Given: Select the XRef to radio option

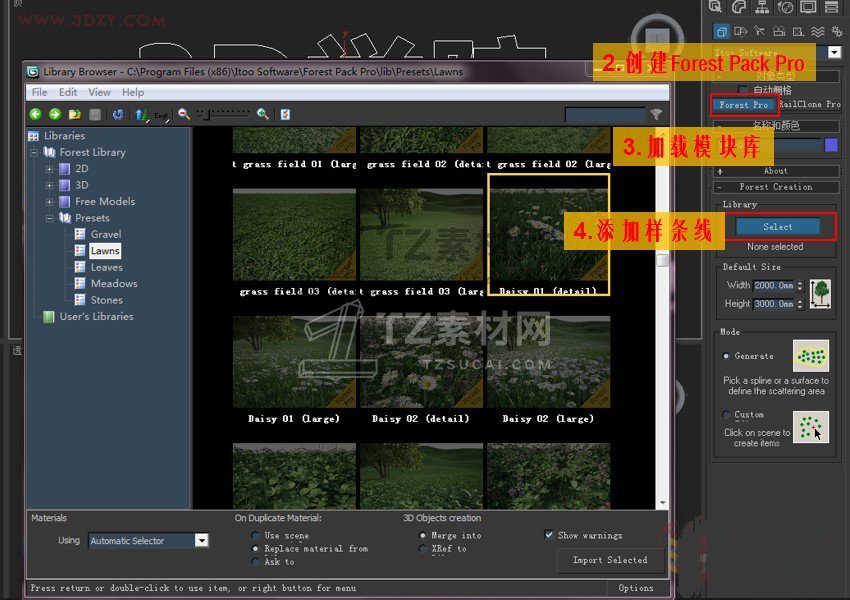Looking at the screenshot, I should 422,549.
